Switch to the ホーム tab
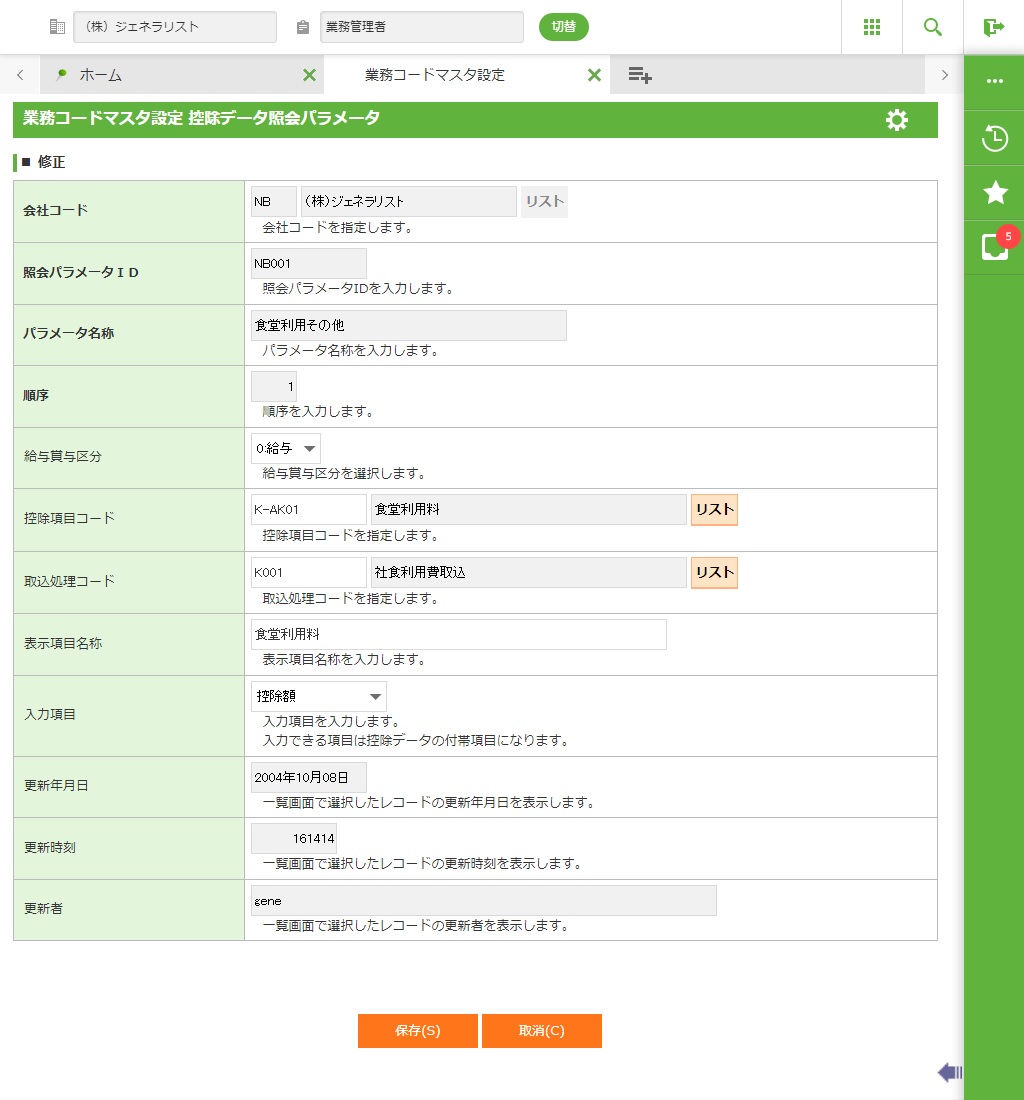The image size is (1024, 1100). coord(170,75)
